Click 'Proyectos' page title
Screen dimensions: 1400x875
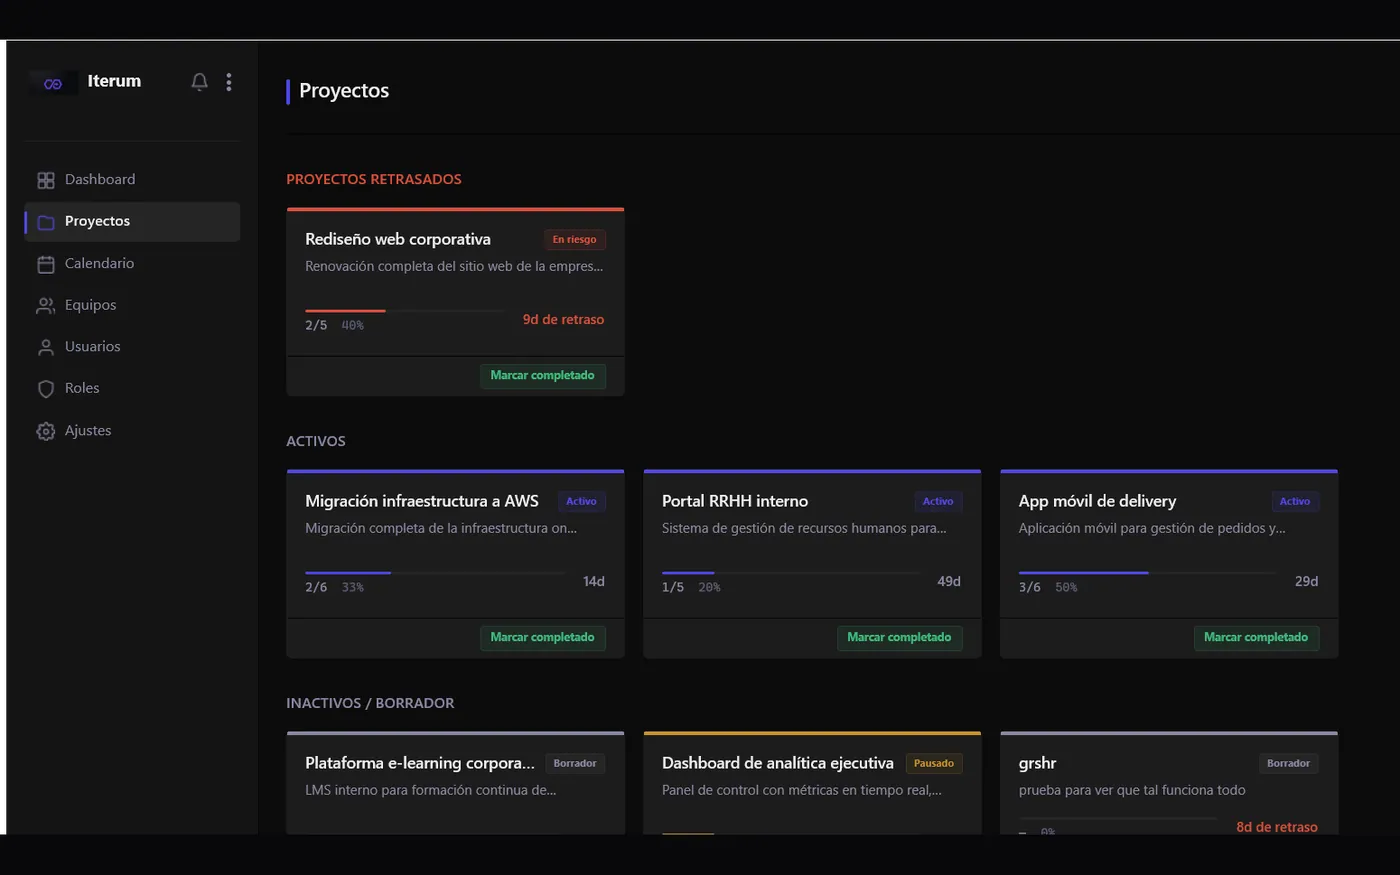[x=344, y=91]
